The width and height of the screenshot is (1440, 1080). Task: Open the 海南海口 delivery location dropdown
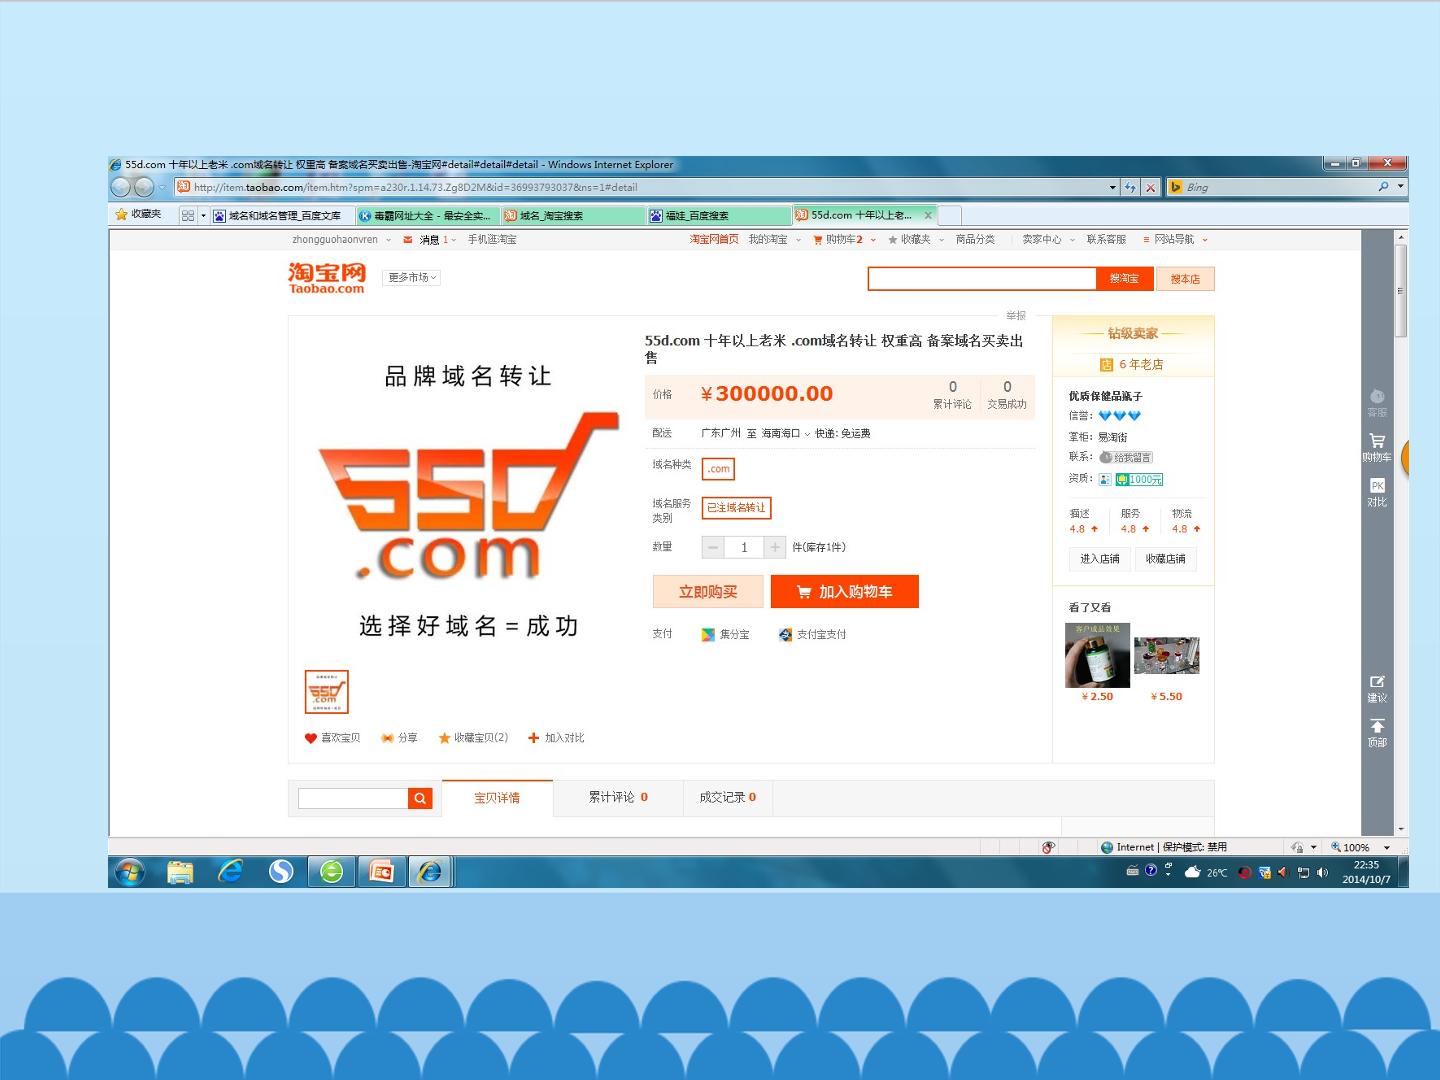coord(785,434)
